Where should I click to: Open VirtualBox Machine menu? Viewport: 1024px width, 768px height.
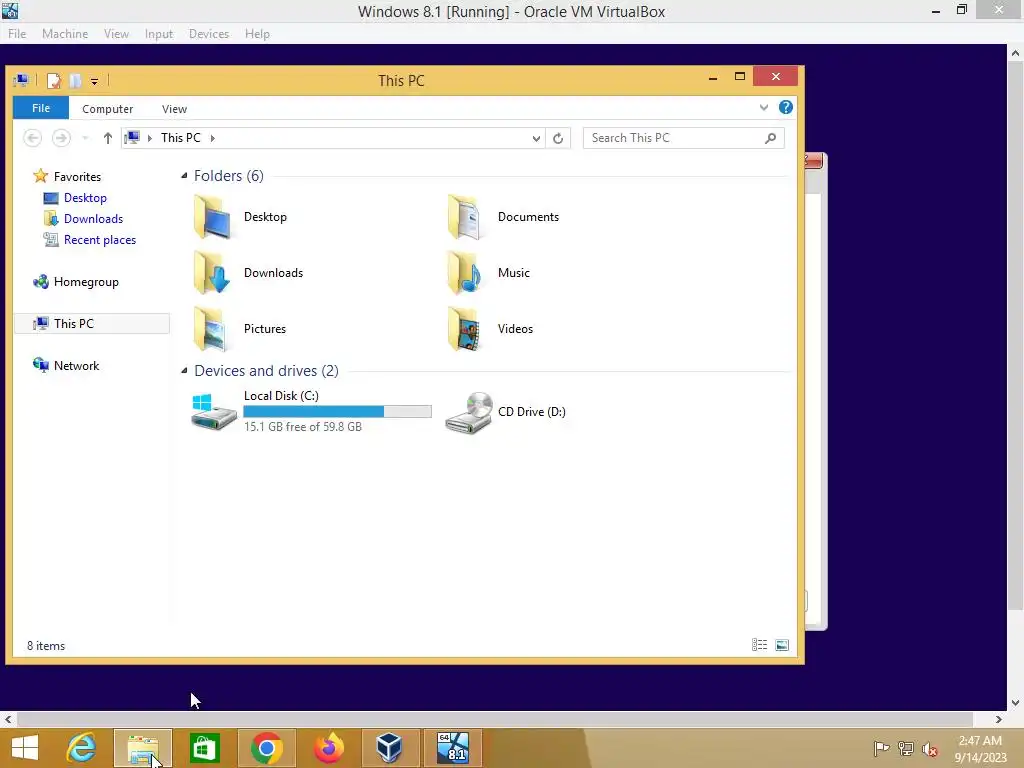(x=65, y=34)
